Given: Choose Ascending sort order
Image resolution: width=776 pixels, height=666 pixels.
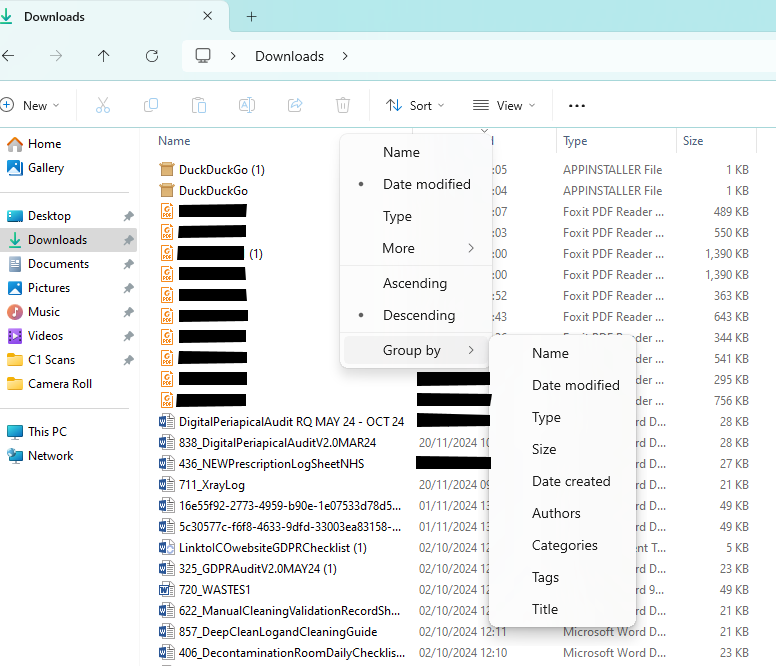Looking at the screenshot, I should tap(416, 283).
